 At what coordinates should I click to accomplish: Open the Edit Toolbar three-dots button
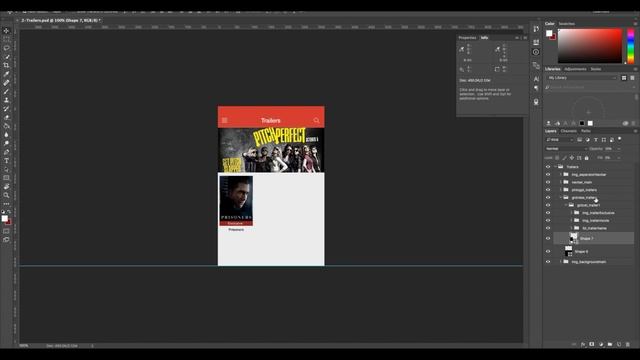[x=6, y=204]
